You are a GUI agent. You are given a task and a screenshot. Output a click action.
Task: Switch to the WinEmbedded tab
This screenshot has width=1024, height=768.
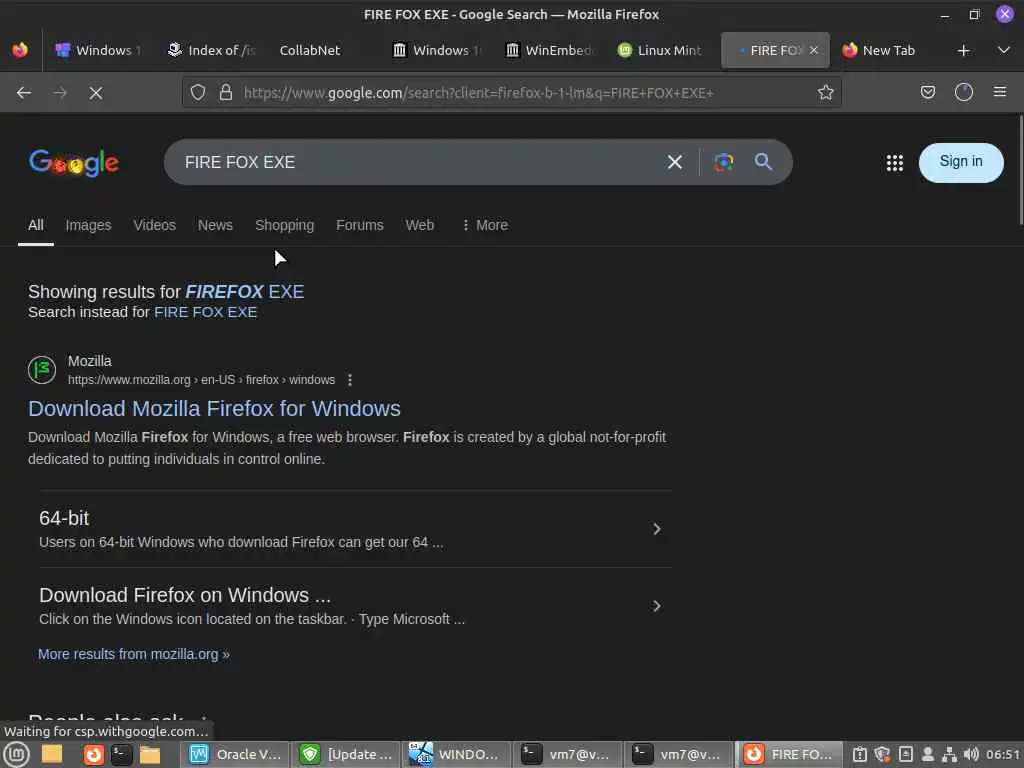click(549, 50)
